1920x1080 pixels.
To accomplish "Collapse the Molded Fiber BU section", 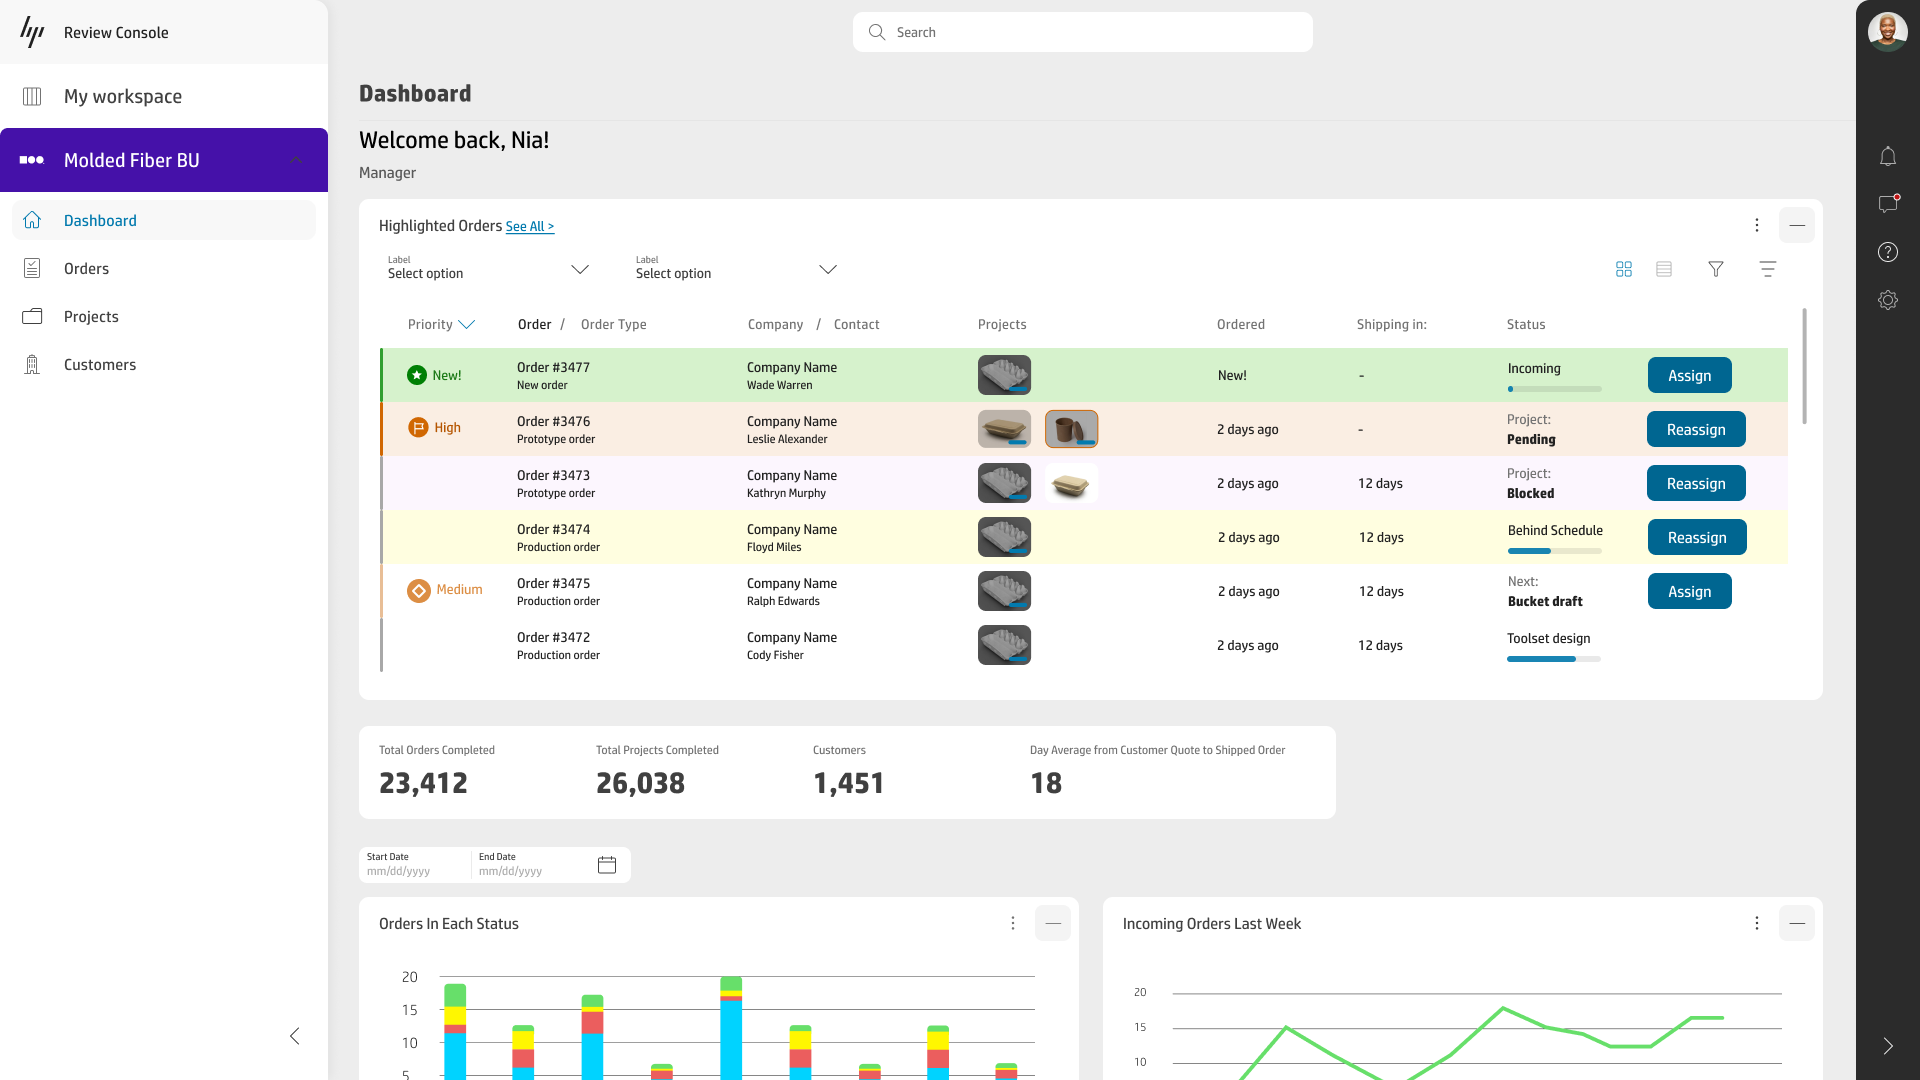I will (296, 160).
